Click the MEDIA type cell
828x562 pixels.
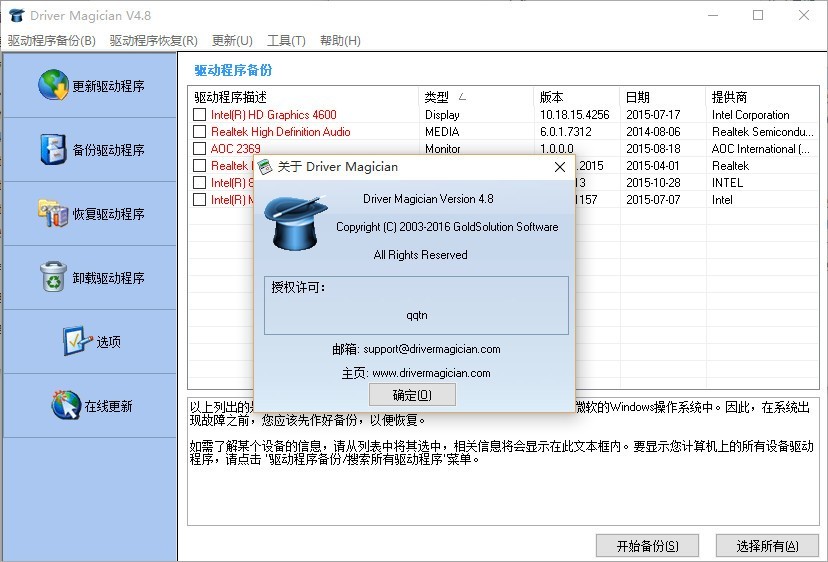(442, 132)
